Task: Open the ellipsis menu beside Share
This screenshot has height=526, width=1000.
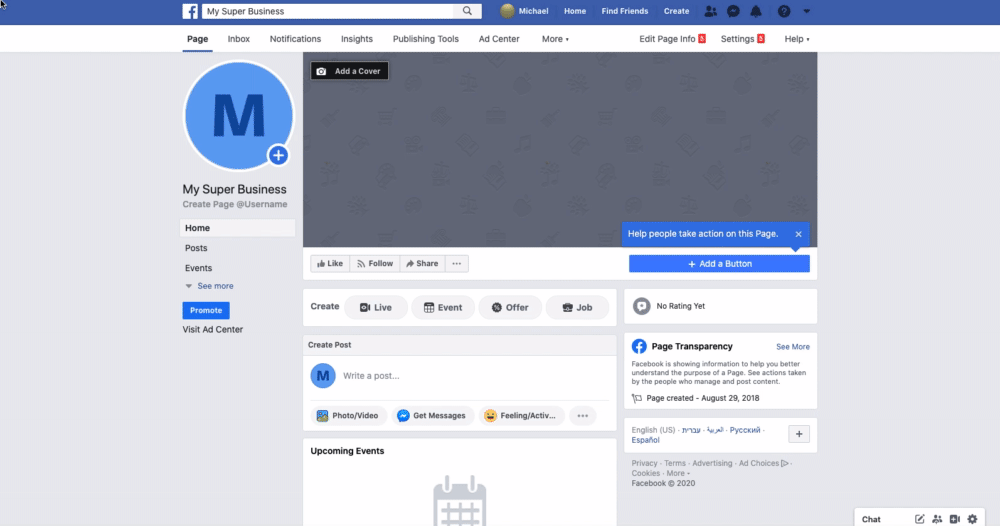Action: [x=457, y=263]
